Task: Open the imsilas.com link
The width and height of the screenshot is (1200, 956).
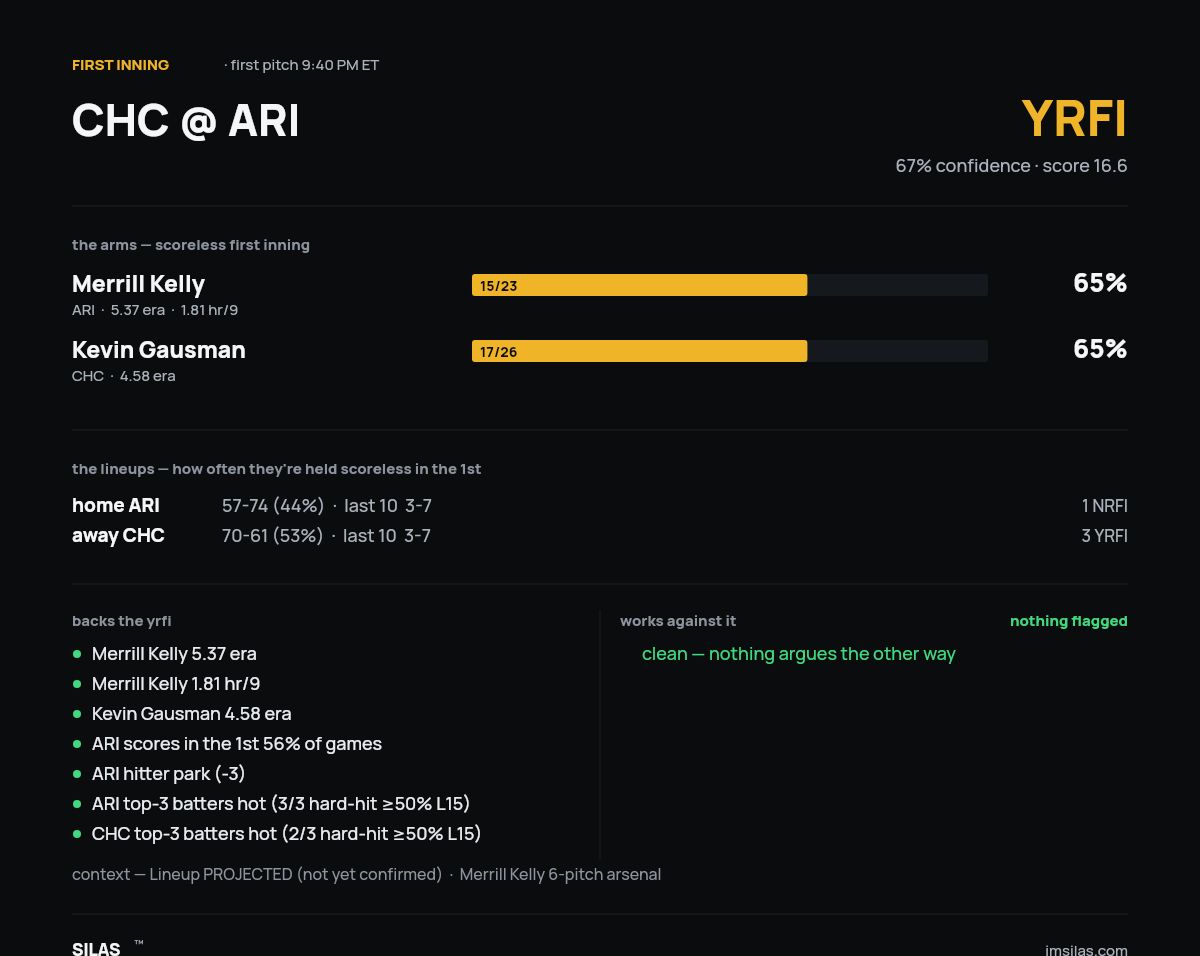Action: coord(1086,950)
